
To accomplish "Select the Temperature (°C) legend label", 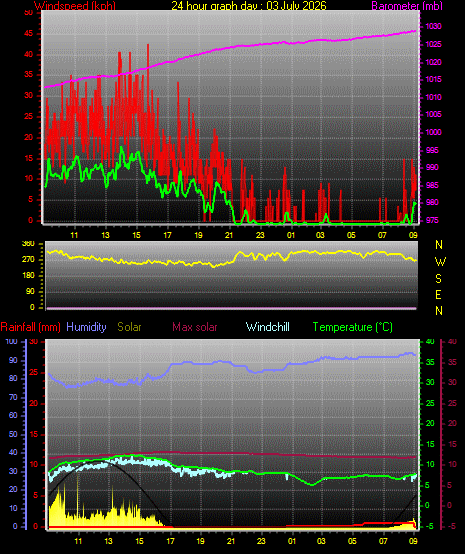I will (x=353, y=327).
